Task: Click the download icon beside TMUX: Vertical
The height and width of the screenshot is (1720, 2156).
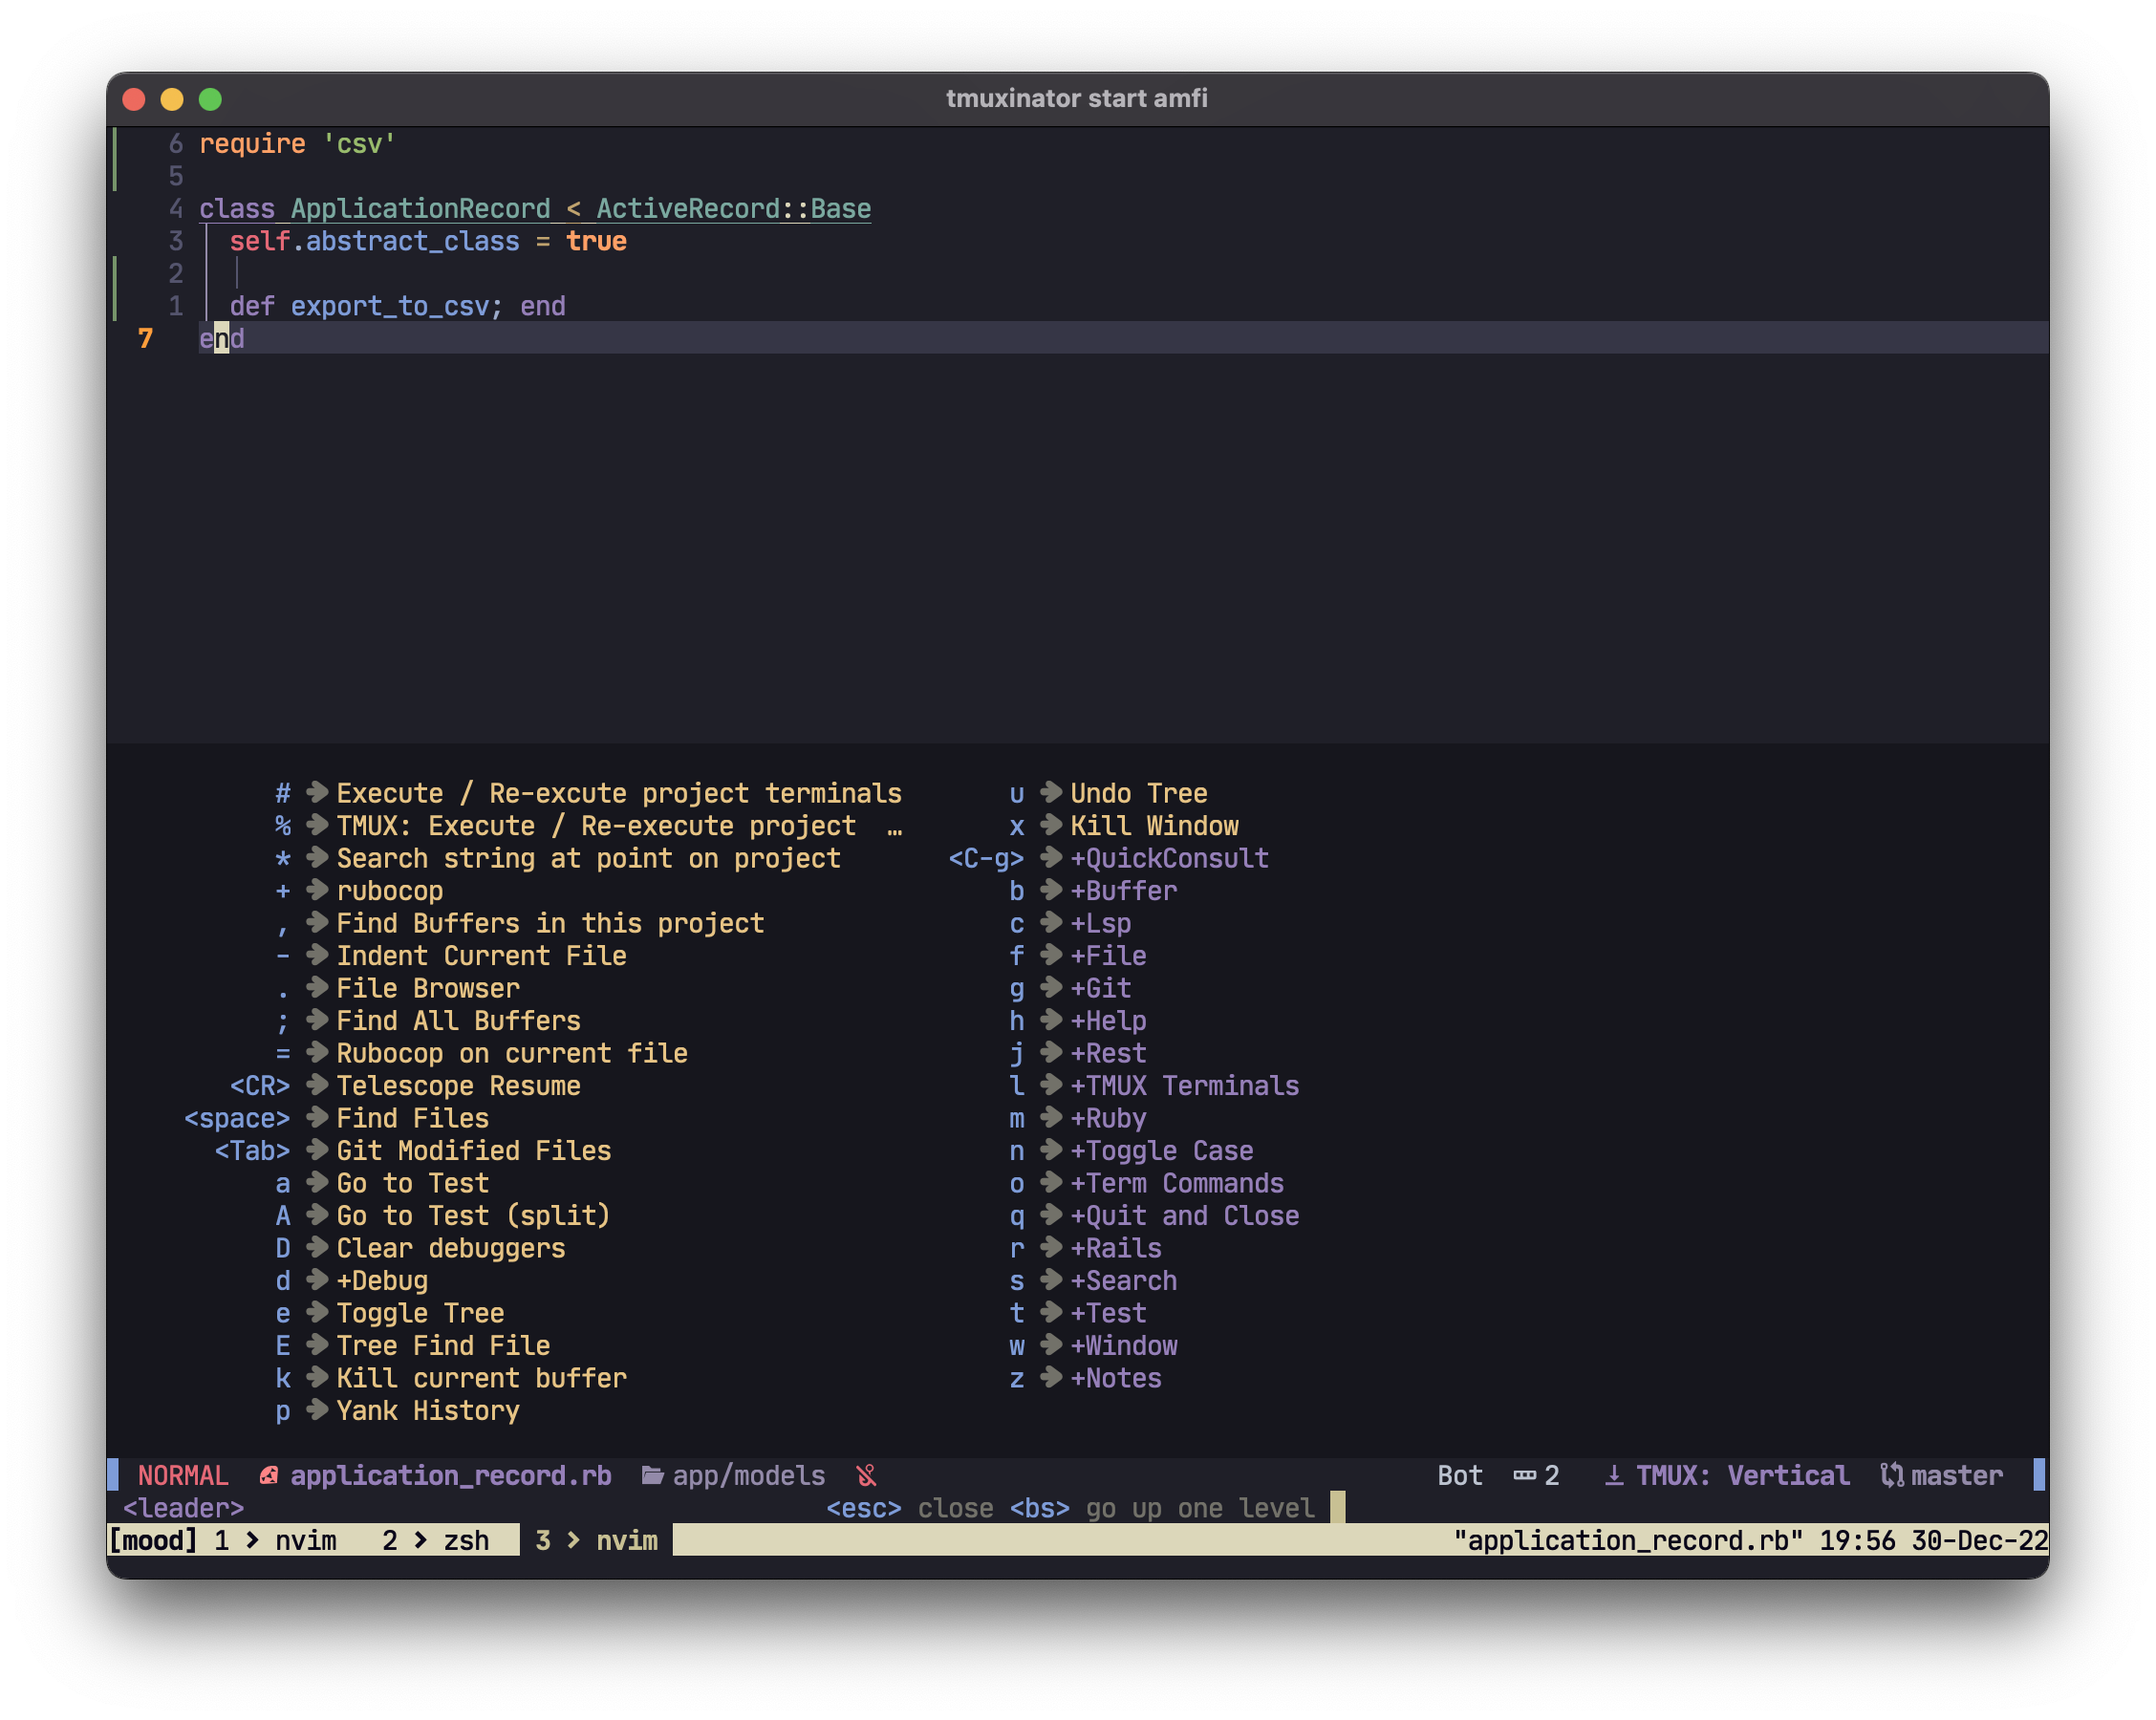Action: 1613,1476
